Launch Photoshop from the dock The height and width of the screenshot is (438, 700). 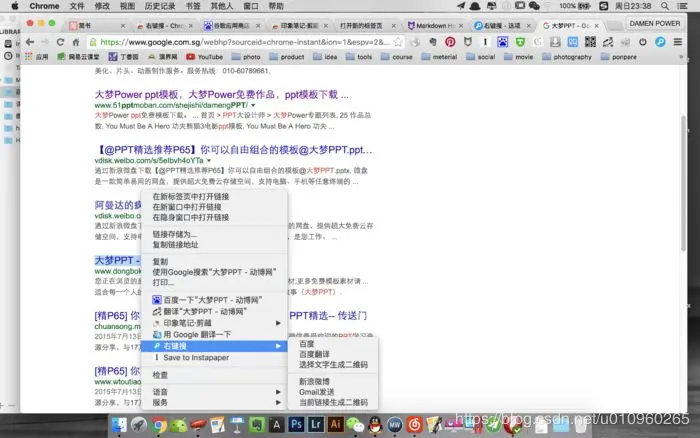click(296, 425)
